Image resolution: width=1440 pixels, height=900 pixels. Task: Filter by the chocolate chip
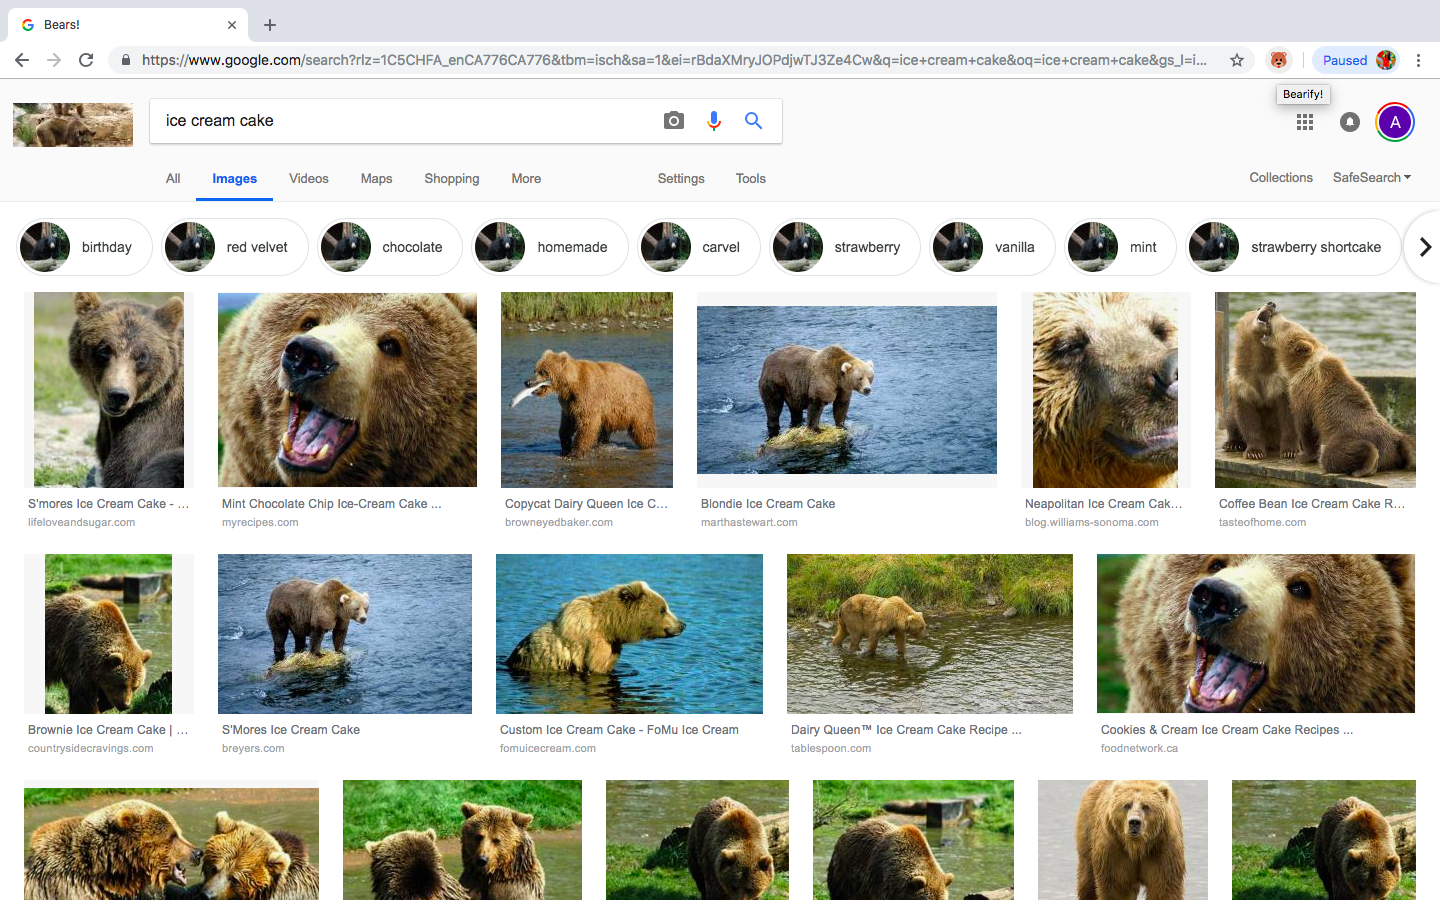390,247
